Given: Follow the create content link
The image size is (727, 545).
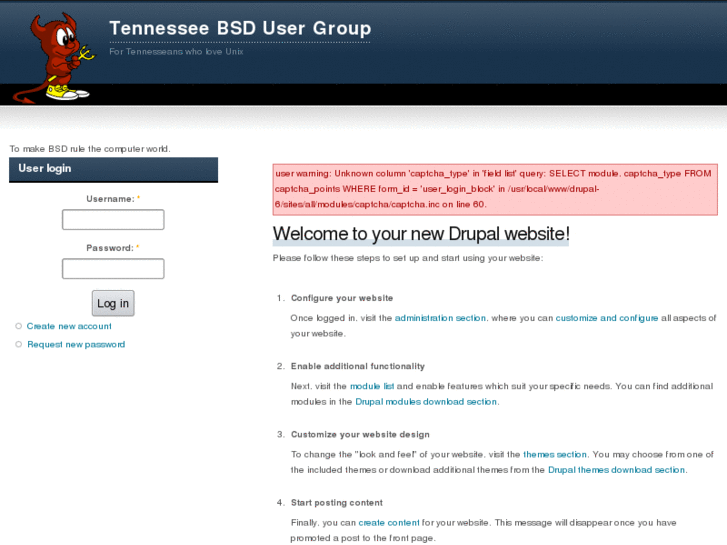Looking at the screenshot, I should click(x=389, y=522).
